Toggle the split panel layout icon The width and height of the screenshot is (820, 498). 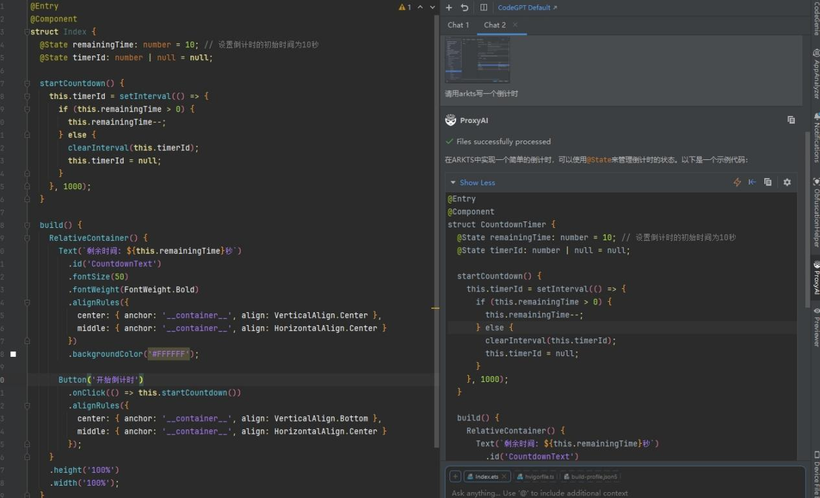pyautogui.click(x=484, y=7)
